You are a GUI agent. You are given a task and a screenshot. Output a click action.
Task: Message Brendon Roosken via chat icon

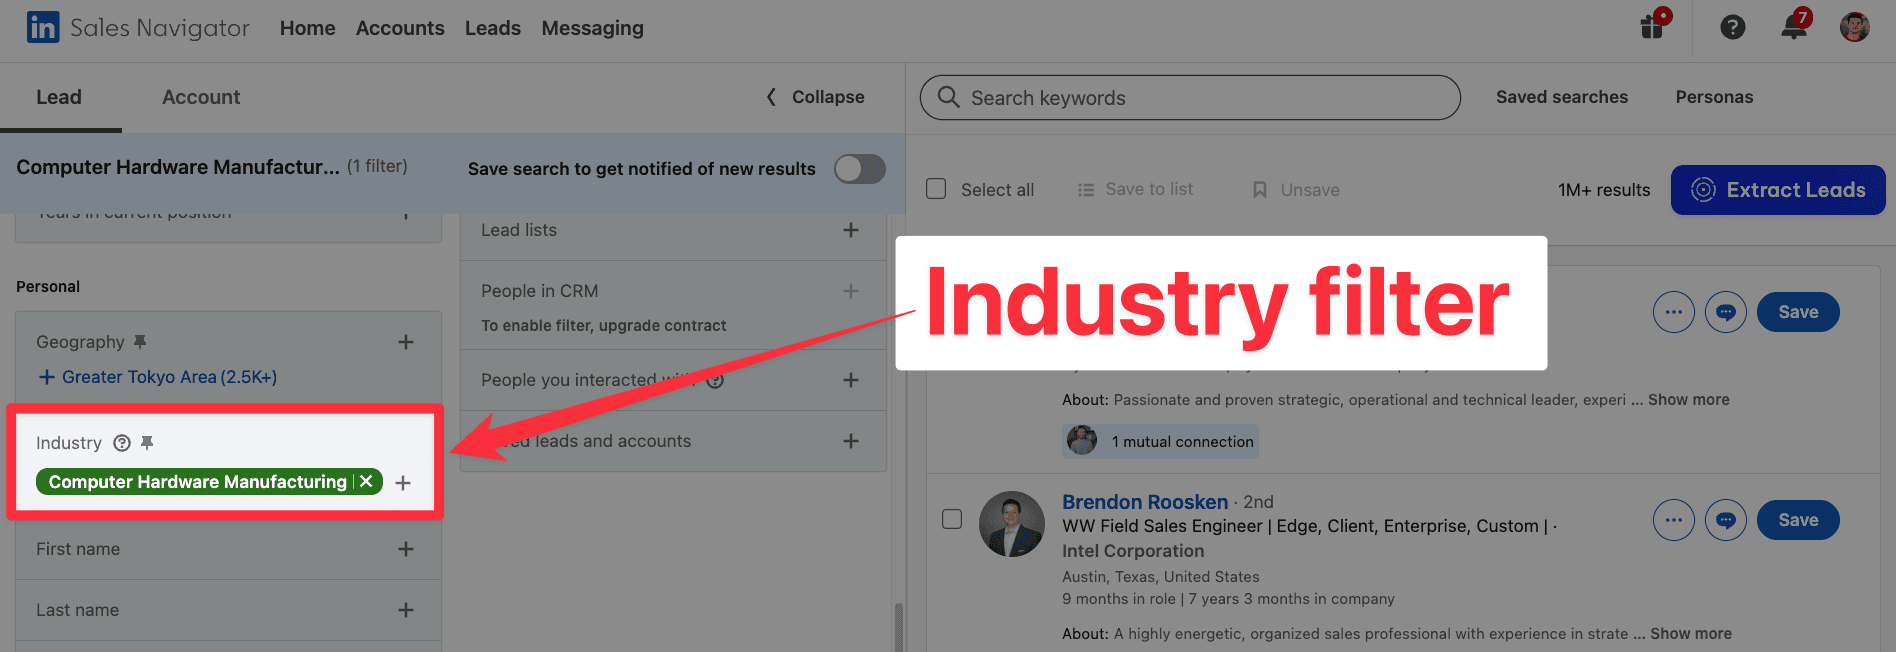pos(1726,520)
